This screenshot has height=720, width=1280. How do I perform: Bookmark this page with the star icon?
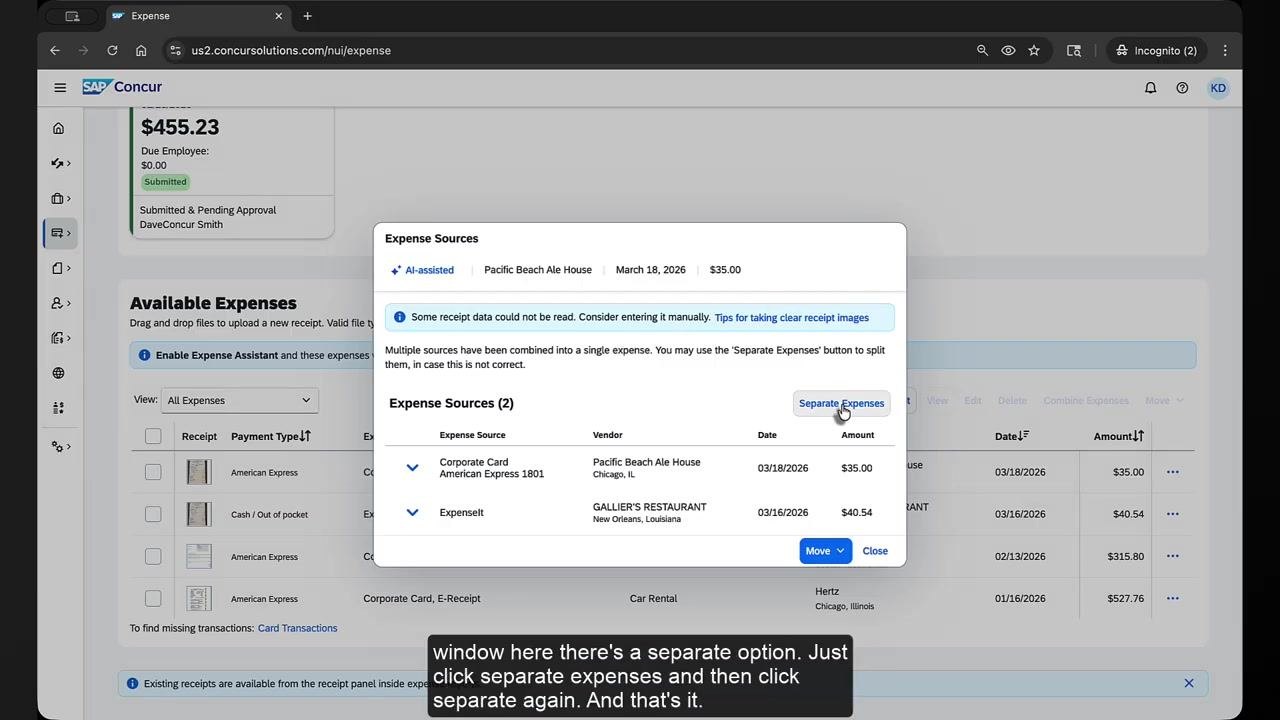pyautogui.click(x=1034, y=50)
